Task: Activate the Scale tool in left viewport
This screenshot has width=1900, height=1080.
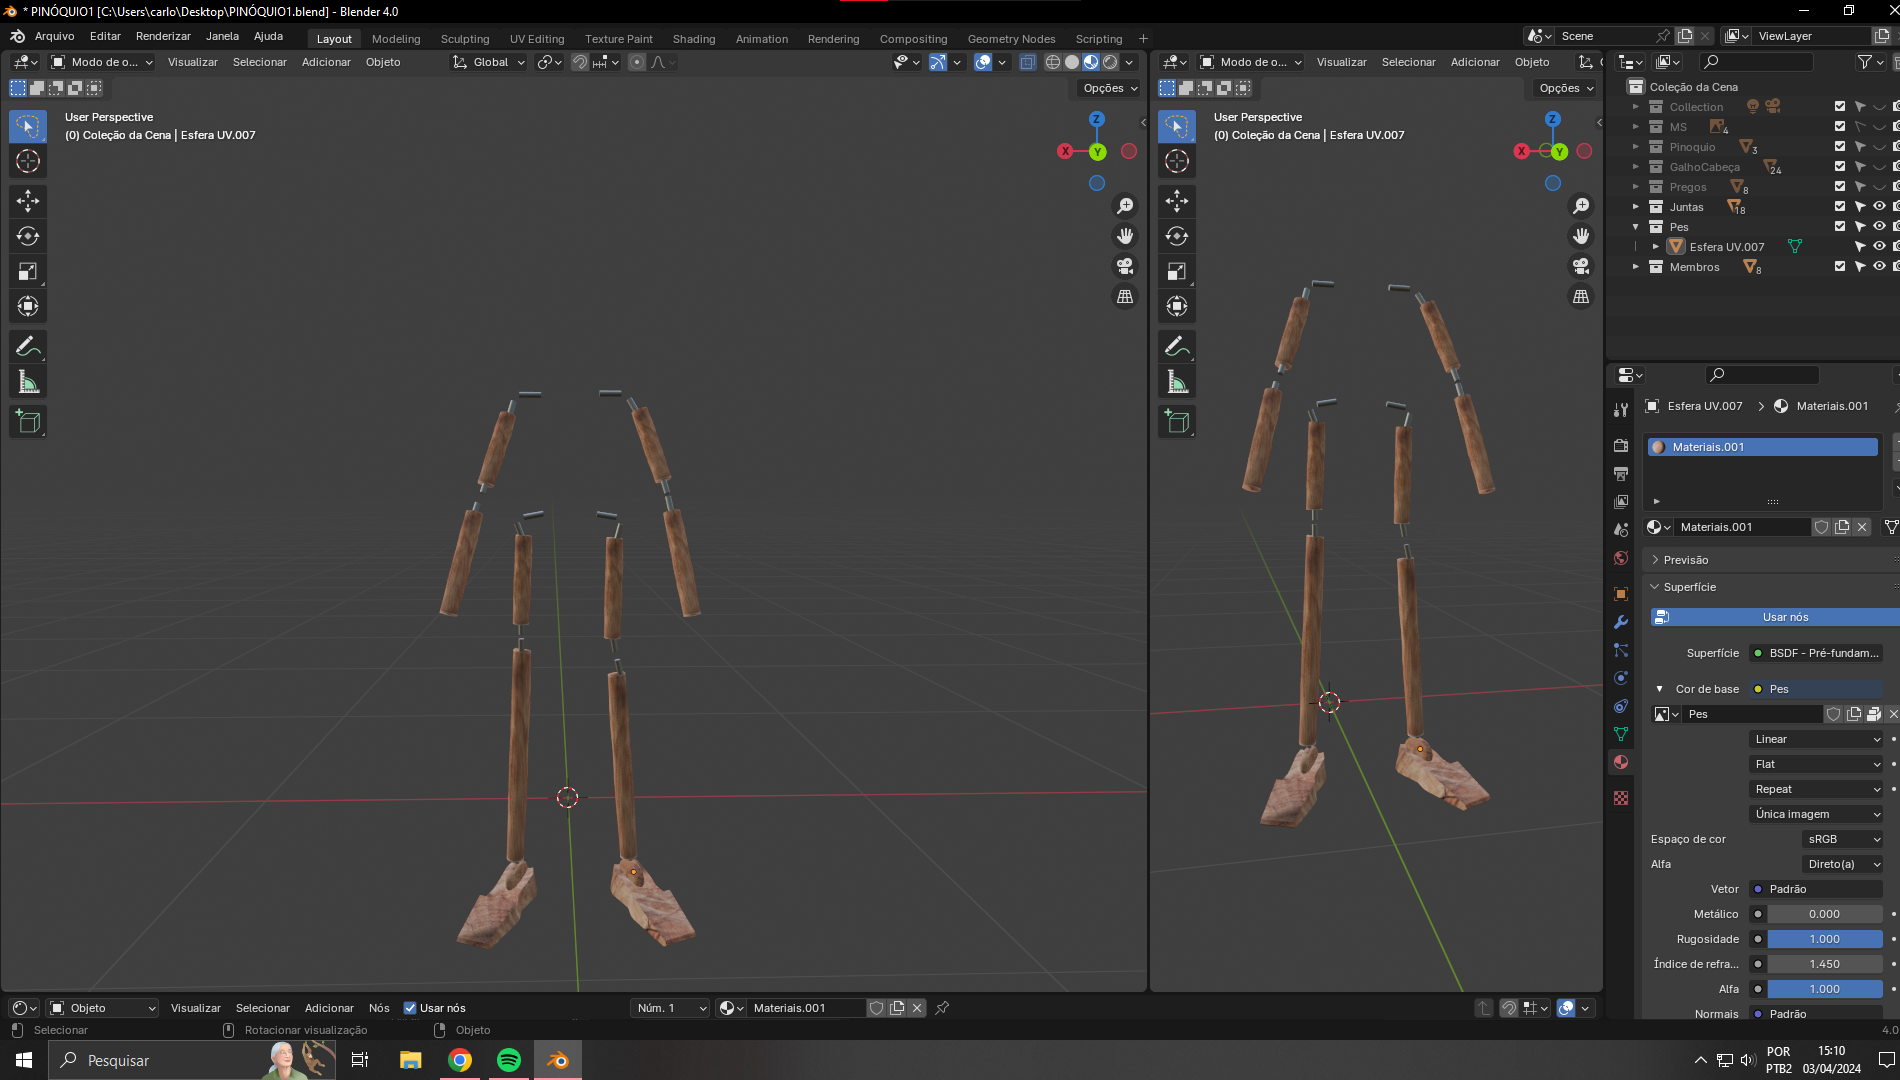Action: tap(28, 271)
